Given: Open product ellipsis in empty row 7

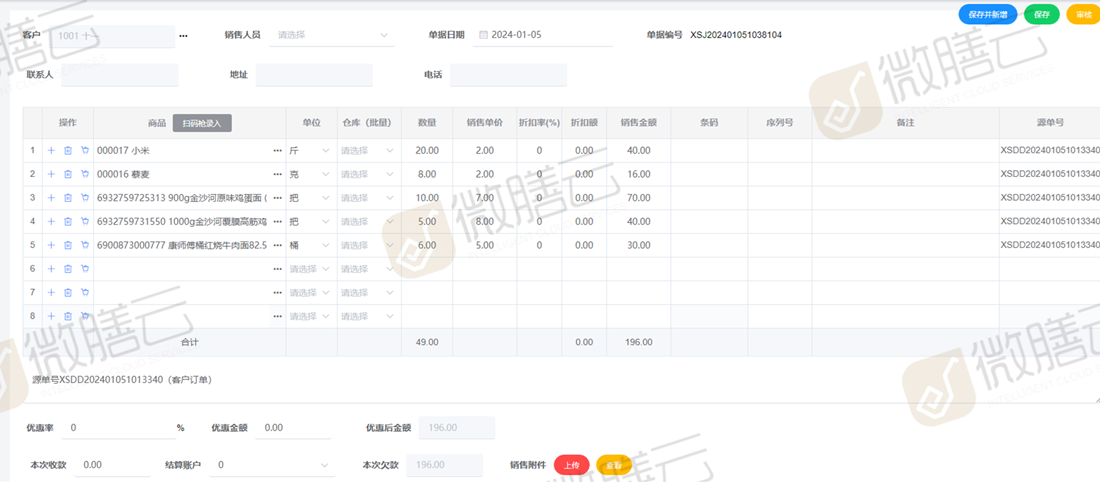Looking at the screenshot, I should 277,292.
